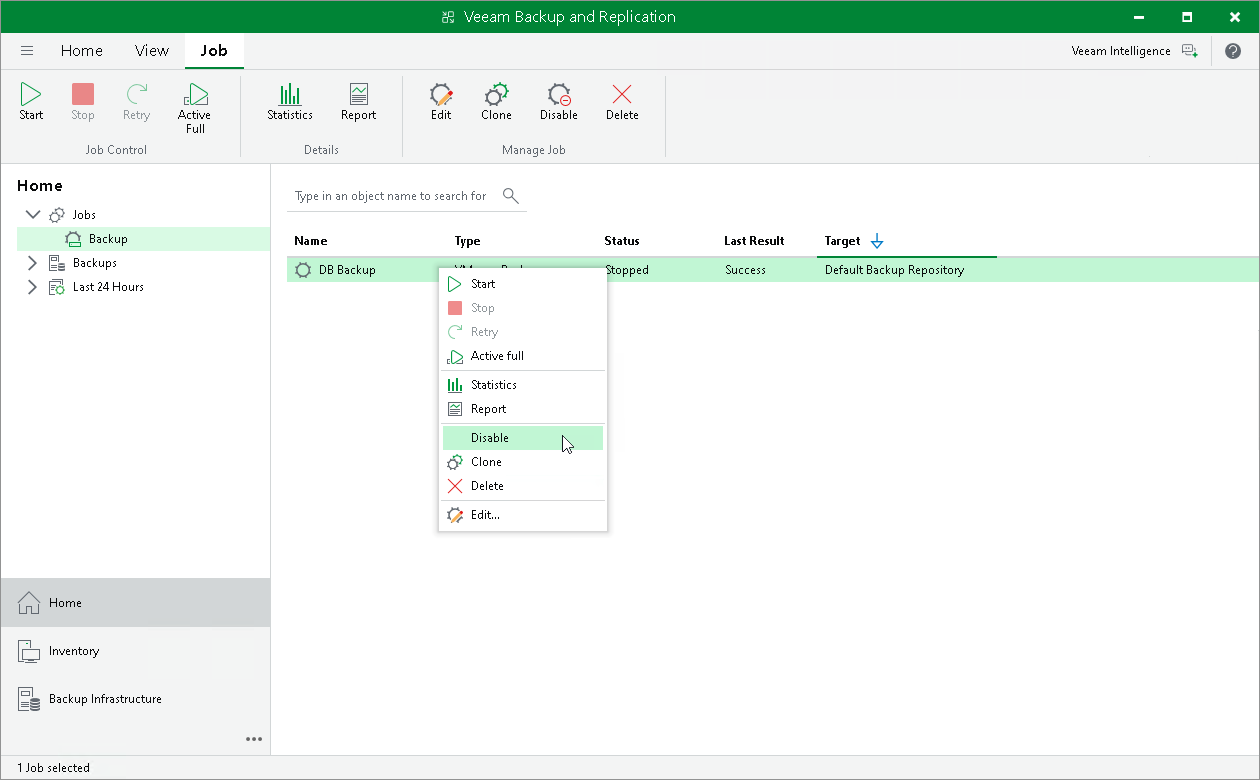Click the Clone job ribbon icon
The height and width of the screenshot is (780, 1260).
(x=496, y=94)
